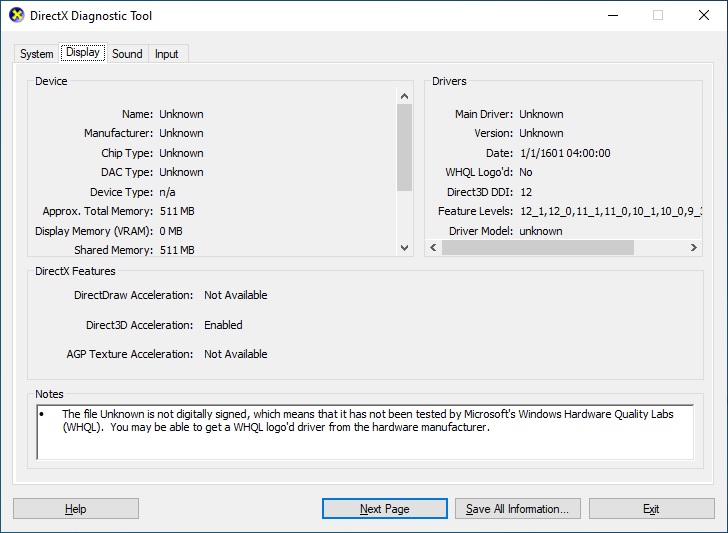Select the Feature Levels value
The width and height of the screenshot is (728, 533).
(611, 211)
